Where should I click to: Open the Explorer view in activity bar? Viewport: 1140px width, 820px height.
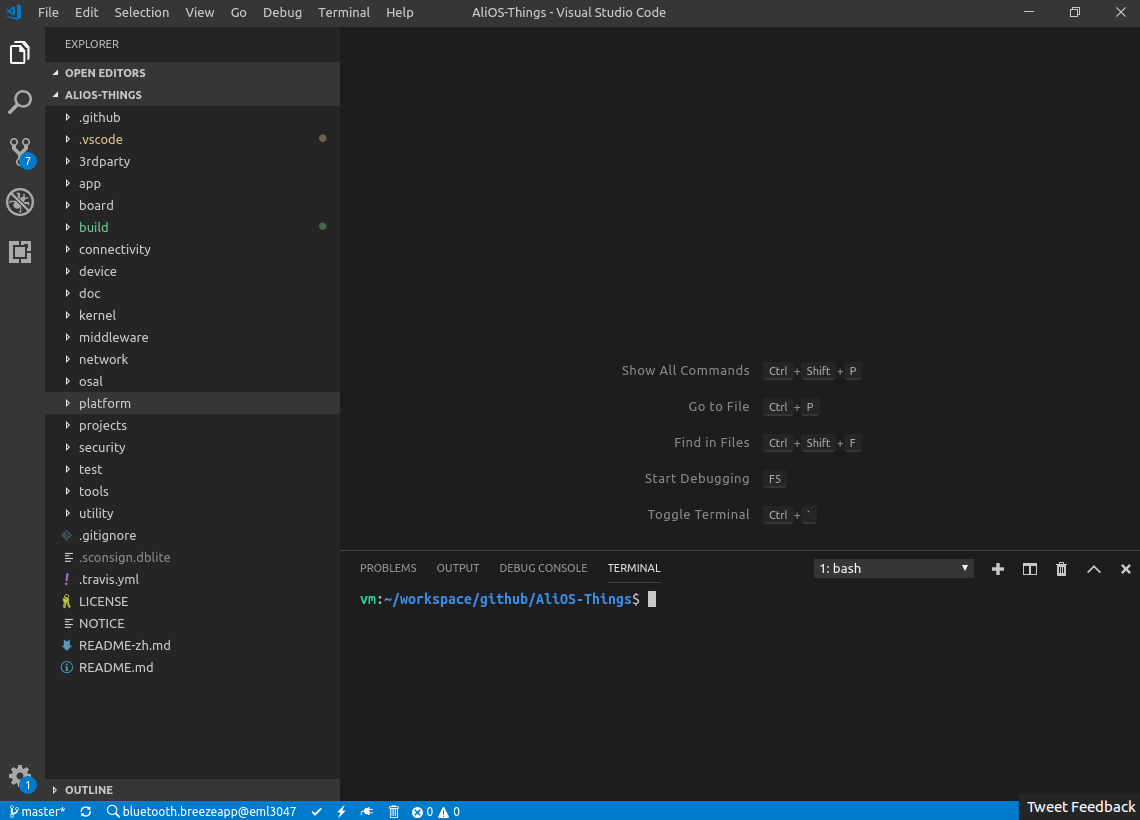pyautogui.click(x=20, y=52)
